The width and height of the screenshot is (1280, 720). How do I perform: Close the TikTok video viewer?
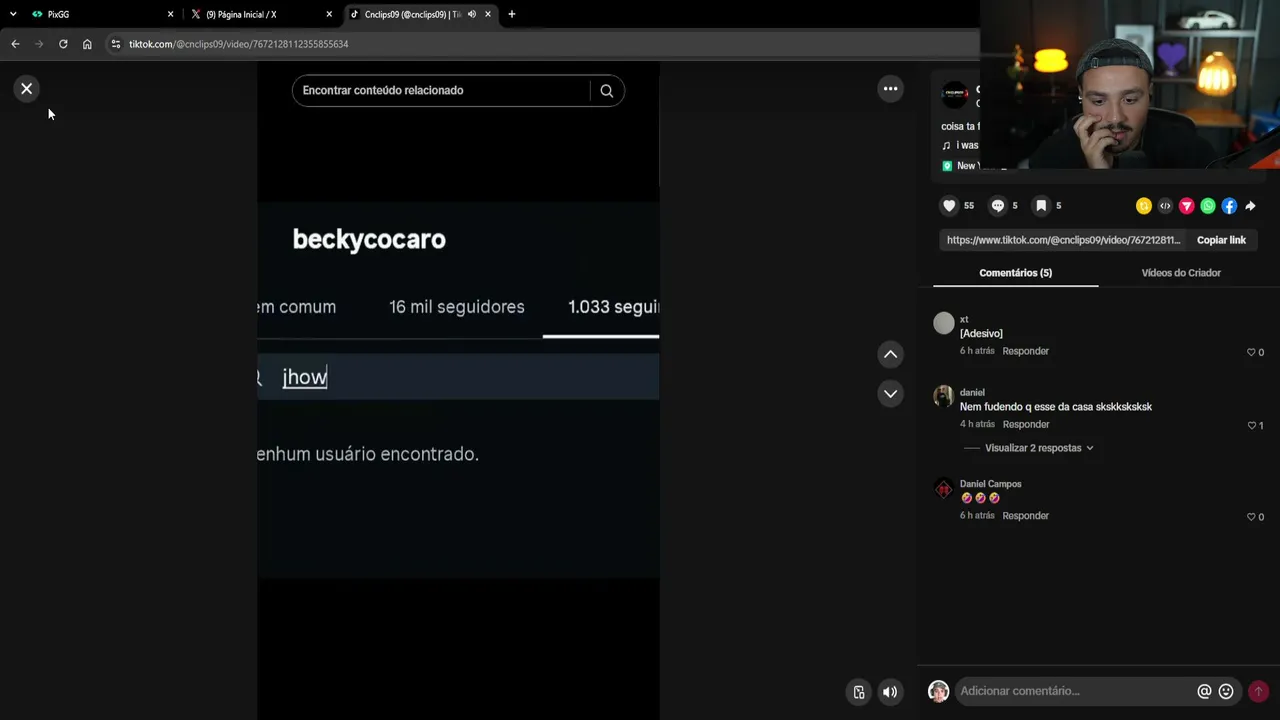point(27,89)
